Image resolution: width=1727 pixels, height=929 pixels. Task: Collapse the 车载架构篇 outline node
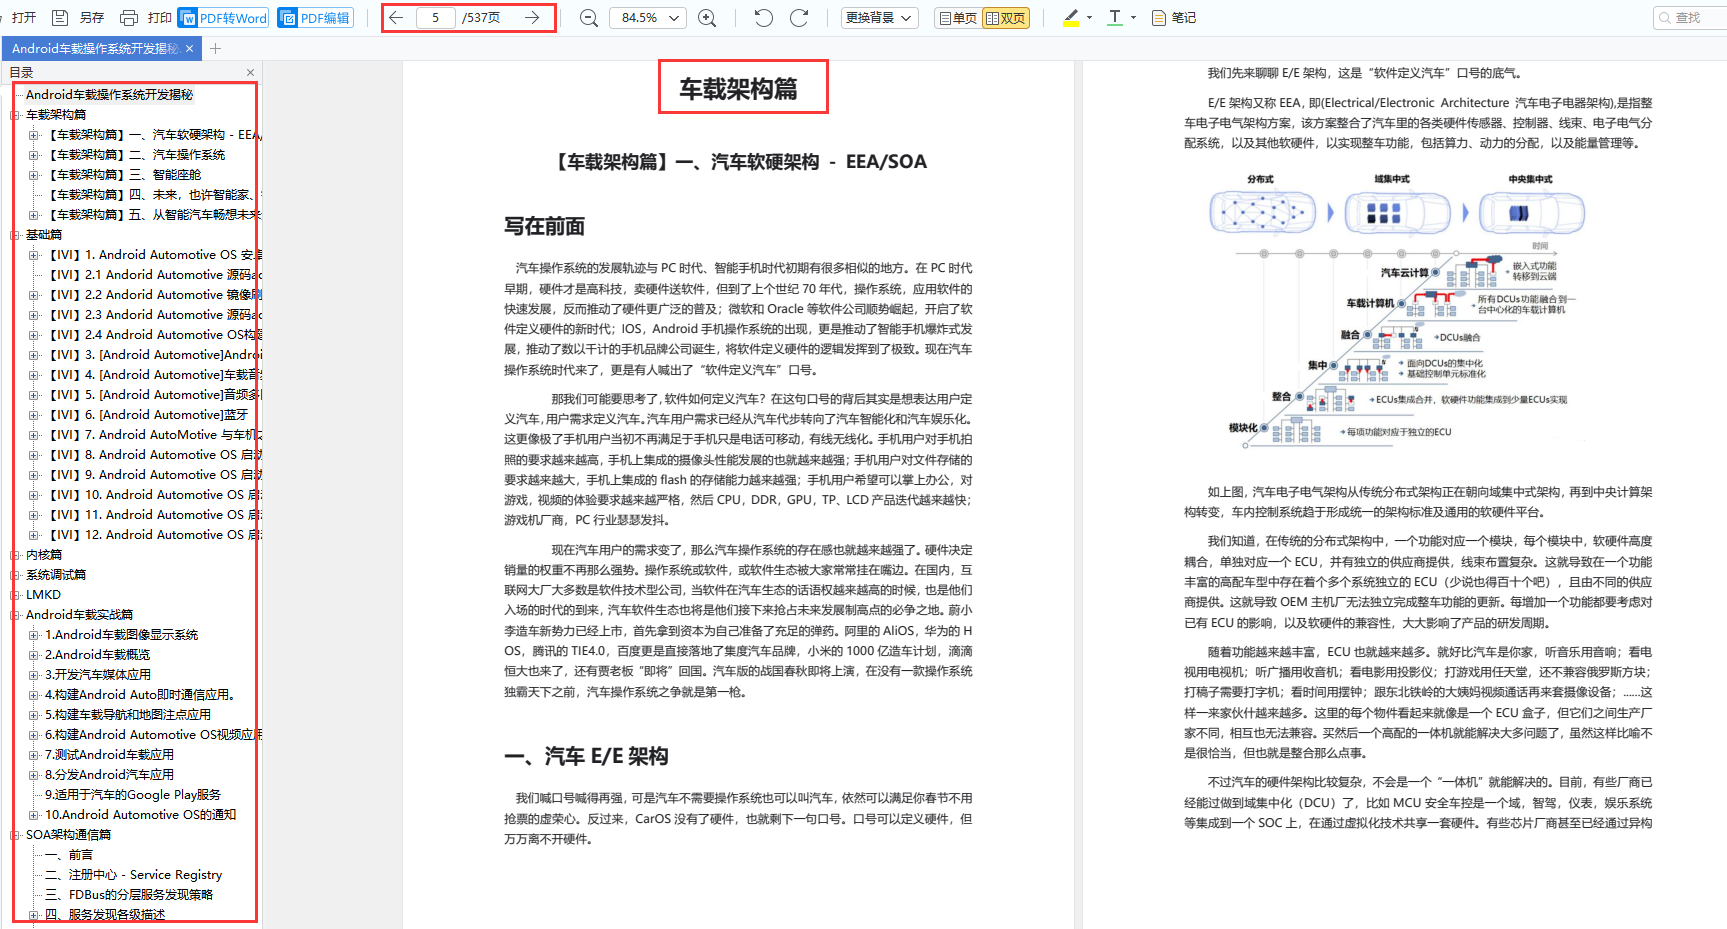tap(15, 115)
